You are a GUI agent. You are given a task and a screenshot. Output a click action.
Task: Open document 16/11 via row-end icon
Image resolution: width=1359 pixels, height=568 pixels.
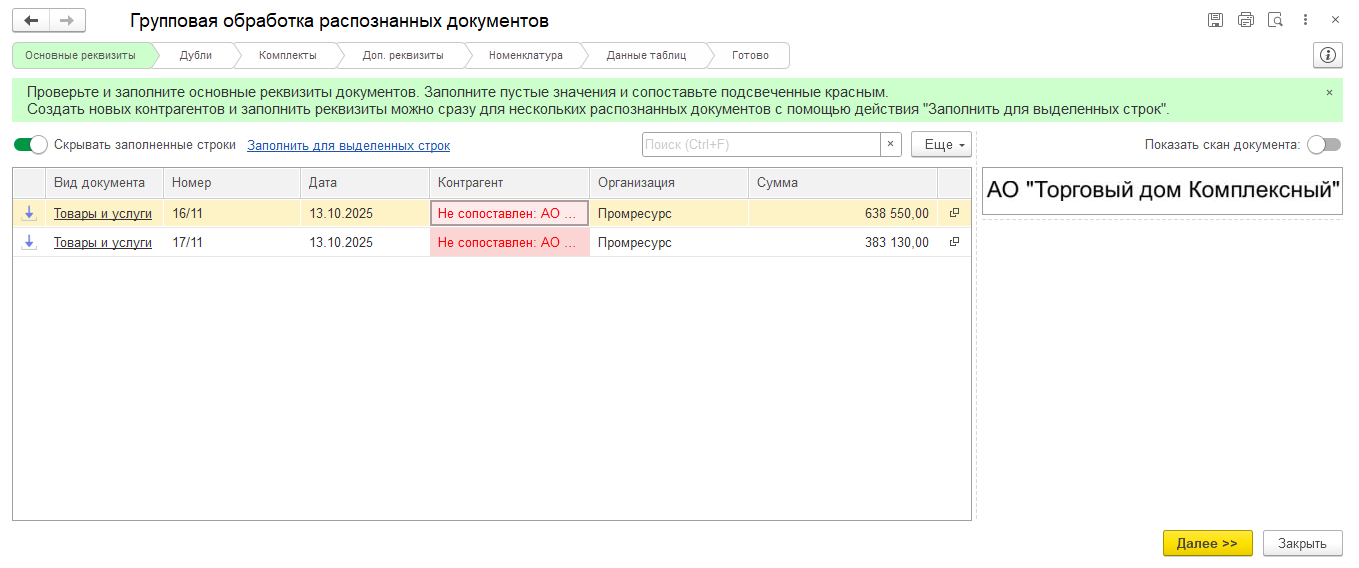[x=954, y=213]
